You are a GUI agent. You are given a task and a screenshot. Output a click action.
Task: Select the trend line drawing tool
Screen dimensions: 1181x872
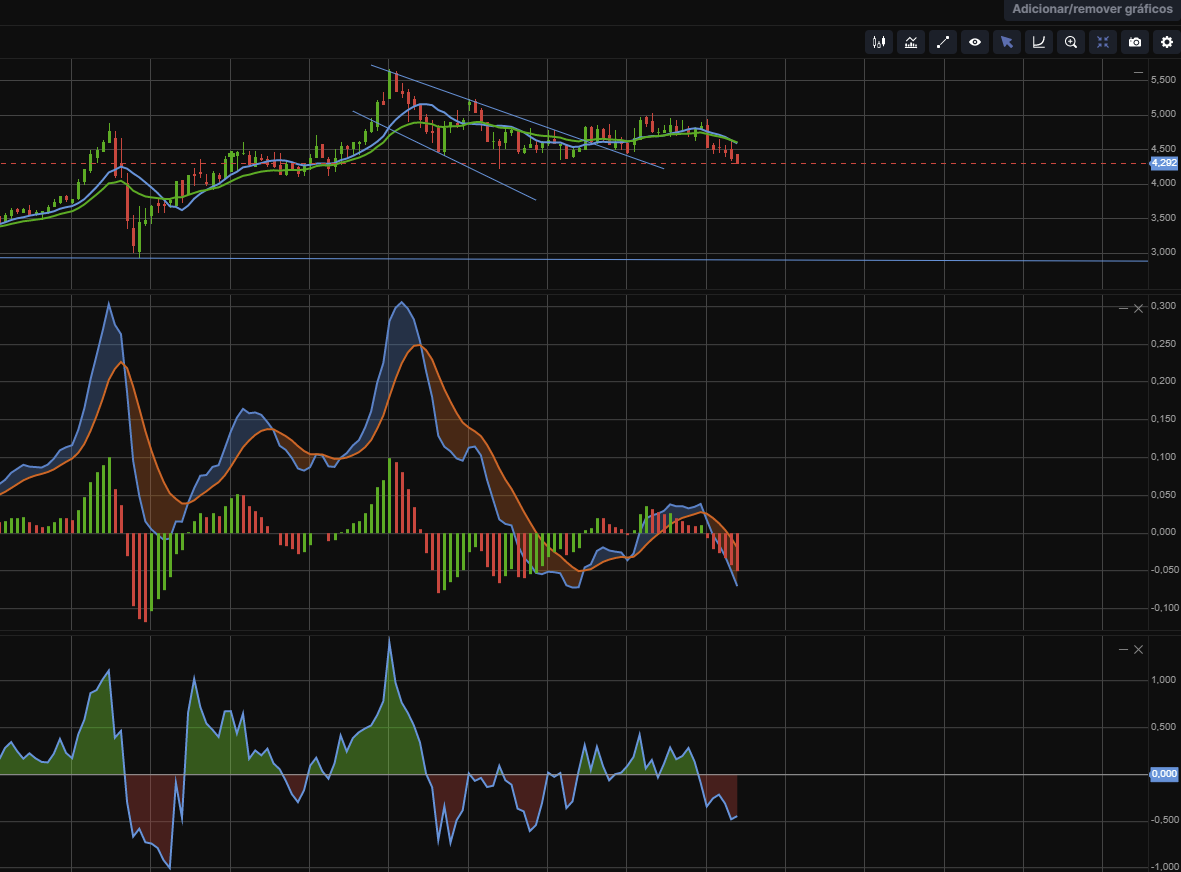[943, 42]
